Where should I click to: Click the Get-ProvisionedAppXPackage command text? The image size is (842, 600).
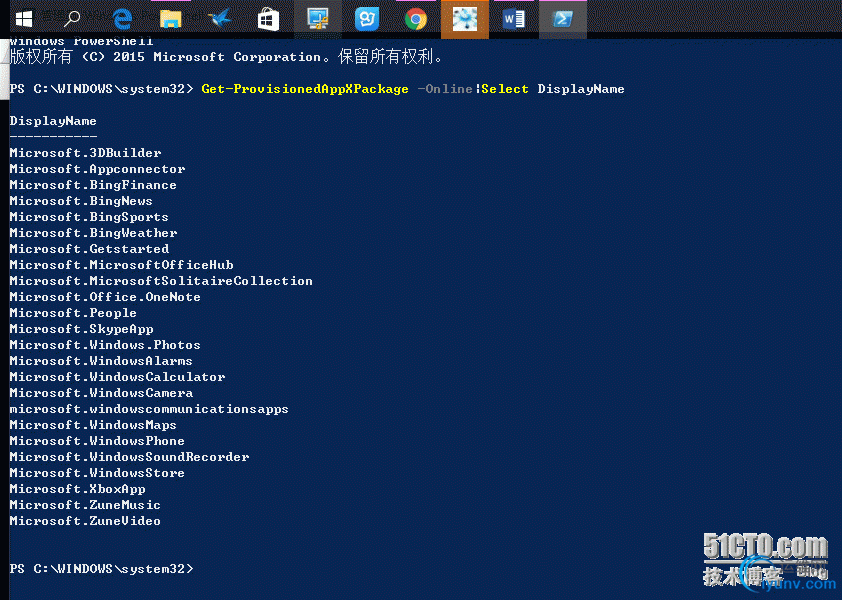tap(305, 89)
